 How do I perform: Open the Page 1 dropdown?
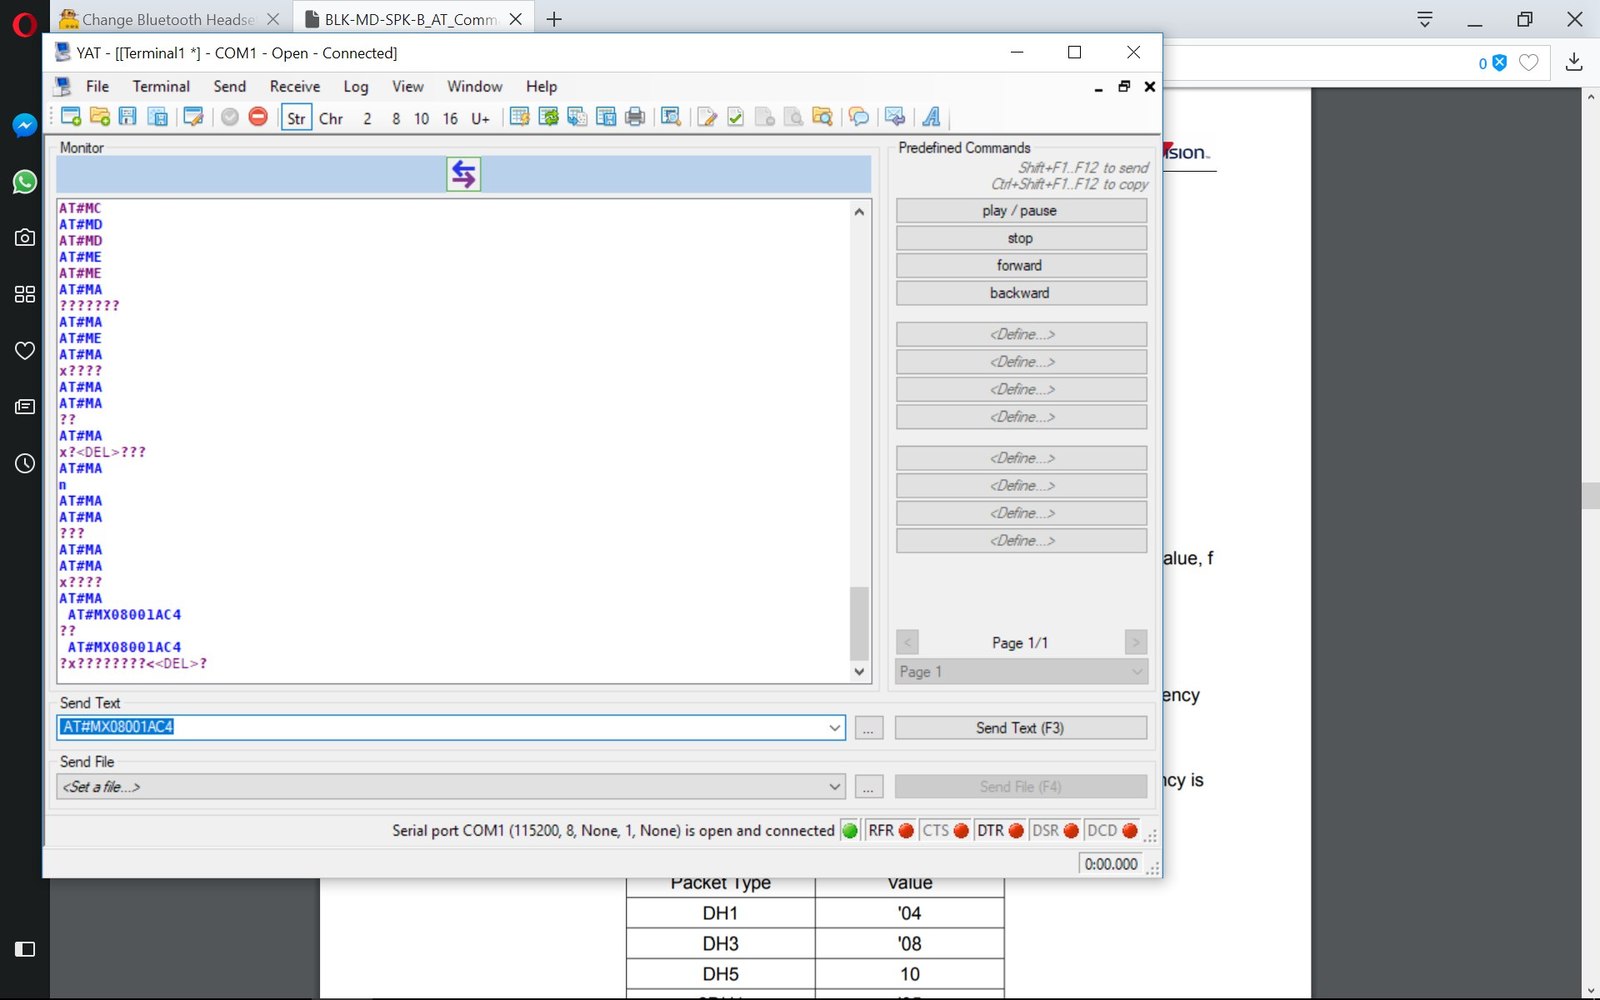coord(1020,672)
